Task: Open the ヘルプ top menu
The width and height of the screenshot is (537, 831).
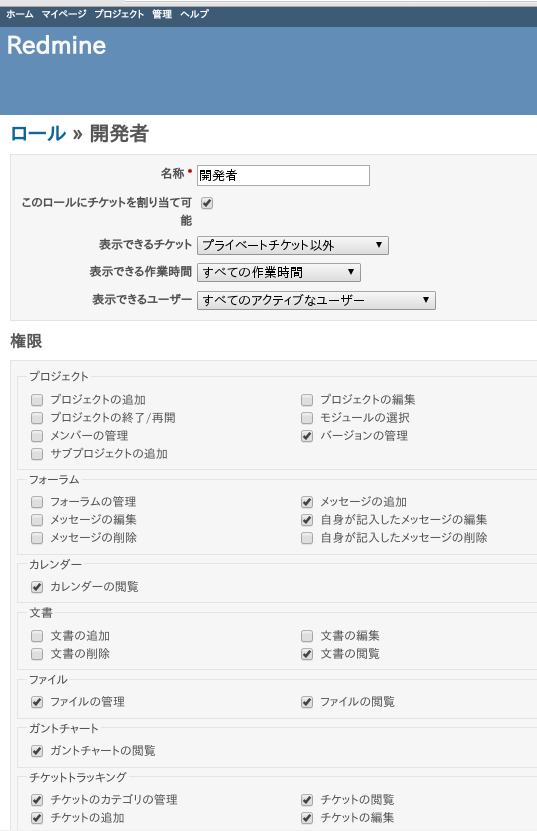Action: pos(194,14)
